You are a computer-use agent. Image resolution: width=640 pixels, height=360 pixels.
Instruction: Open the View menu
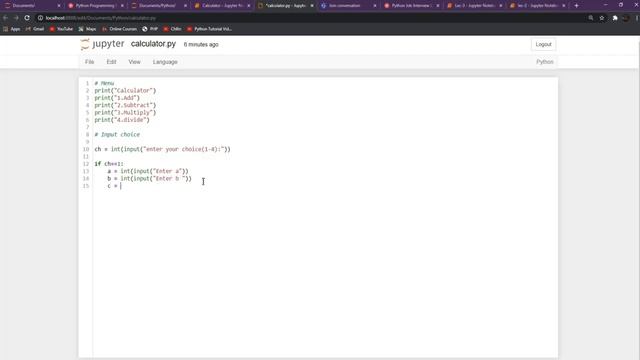(134, 62)
